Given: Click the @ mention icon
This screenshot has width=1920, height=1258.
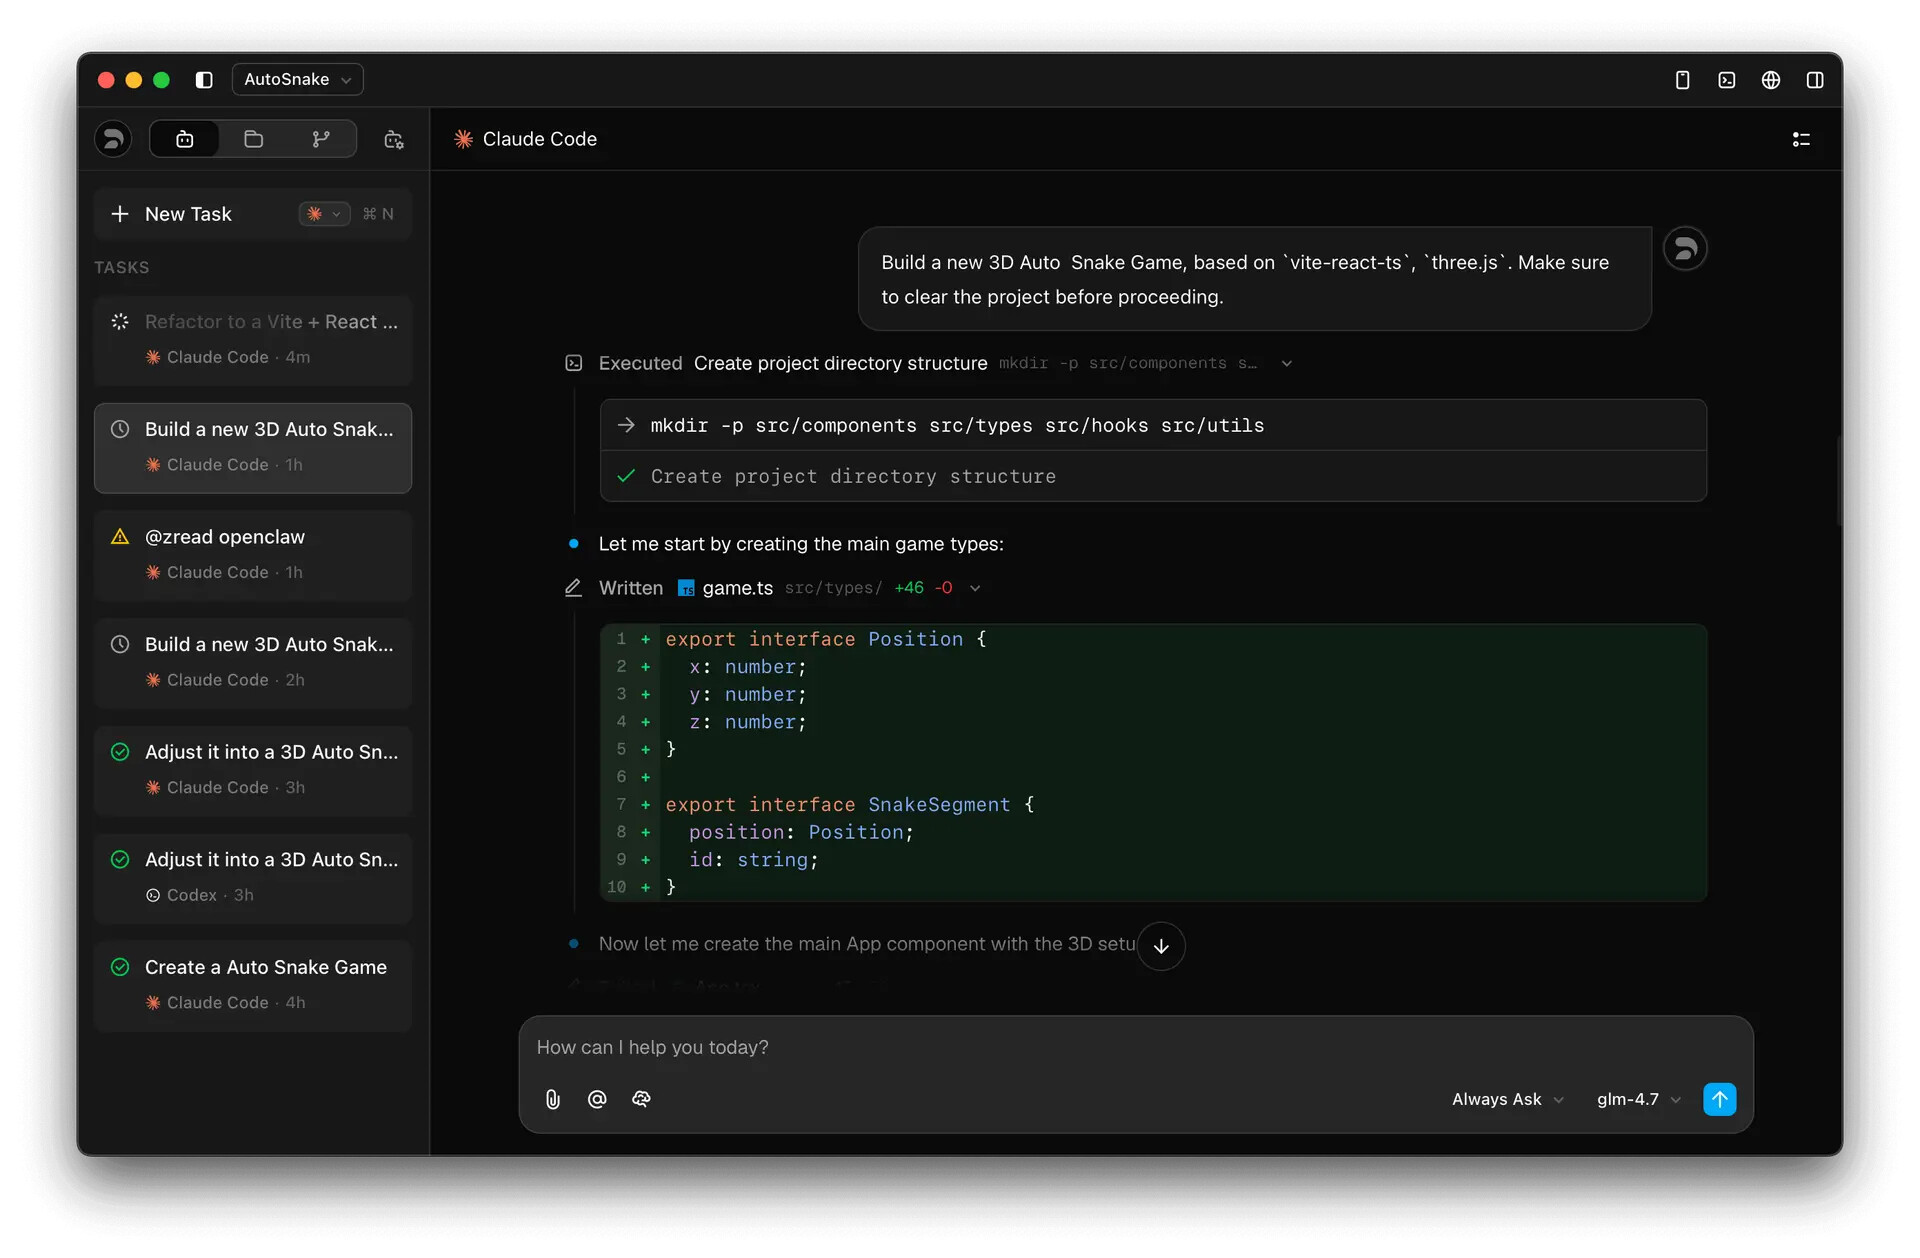Looking at the screenshot, I should pos(597,1099).
